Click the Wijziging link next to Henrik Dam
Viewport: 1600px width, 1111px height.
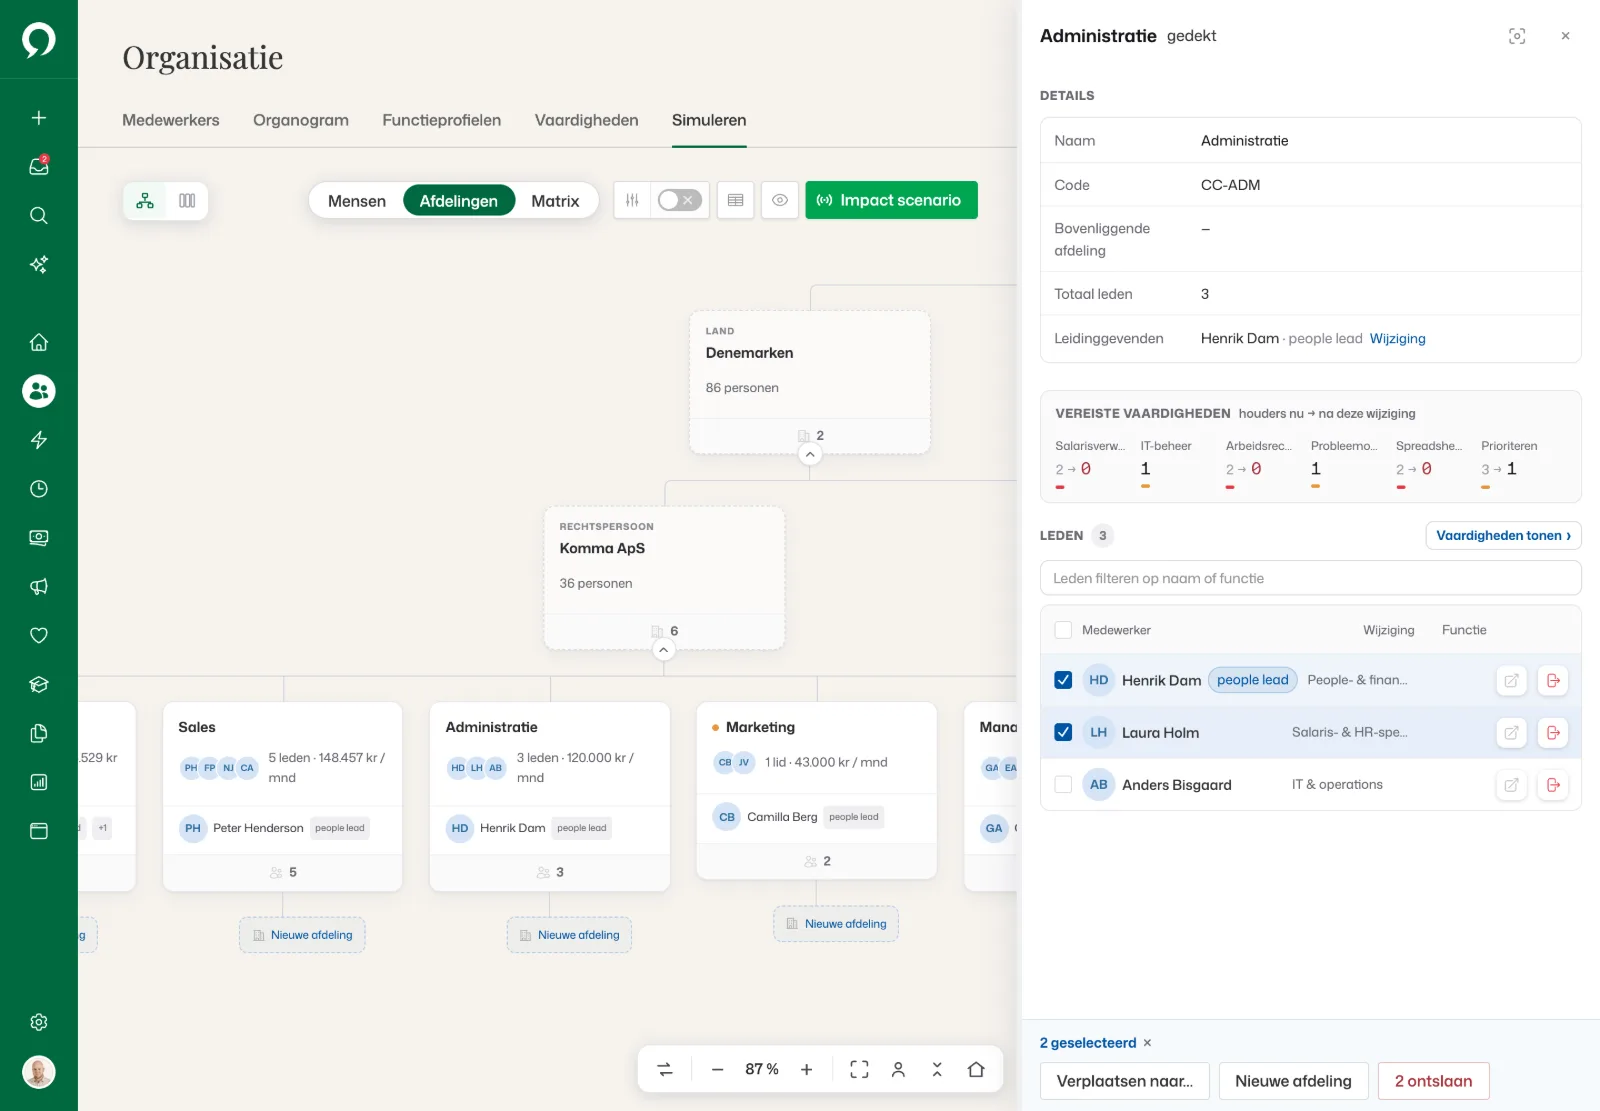[1397, 339]
